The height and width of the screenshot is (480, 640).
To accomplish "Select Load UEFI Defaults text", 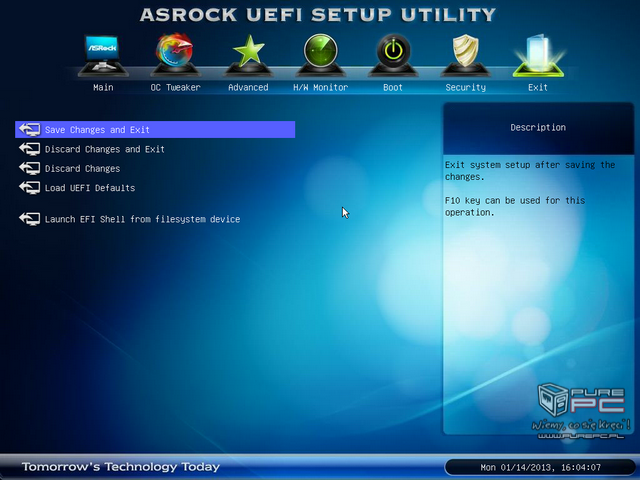I will coord(90,188).
